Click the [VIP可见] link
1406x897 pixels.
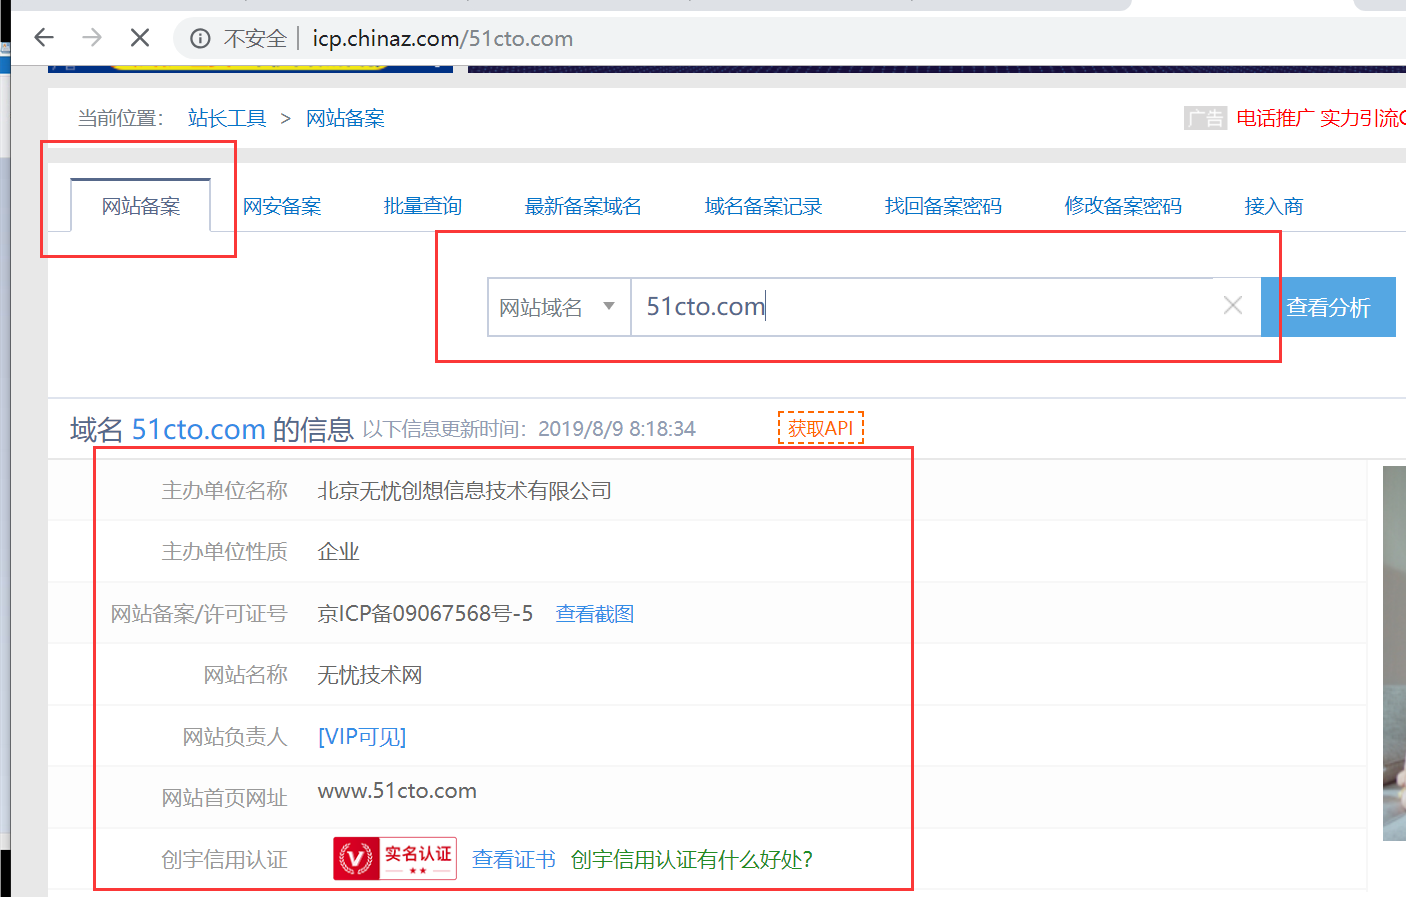[362, 737]
